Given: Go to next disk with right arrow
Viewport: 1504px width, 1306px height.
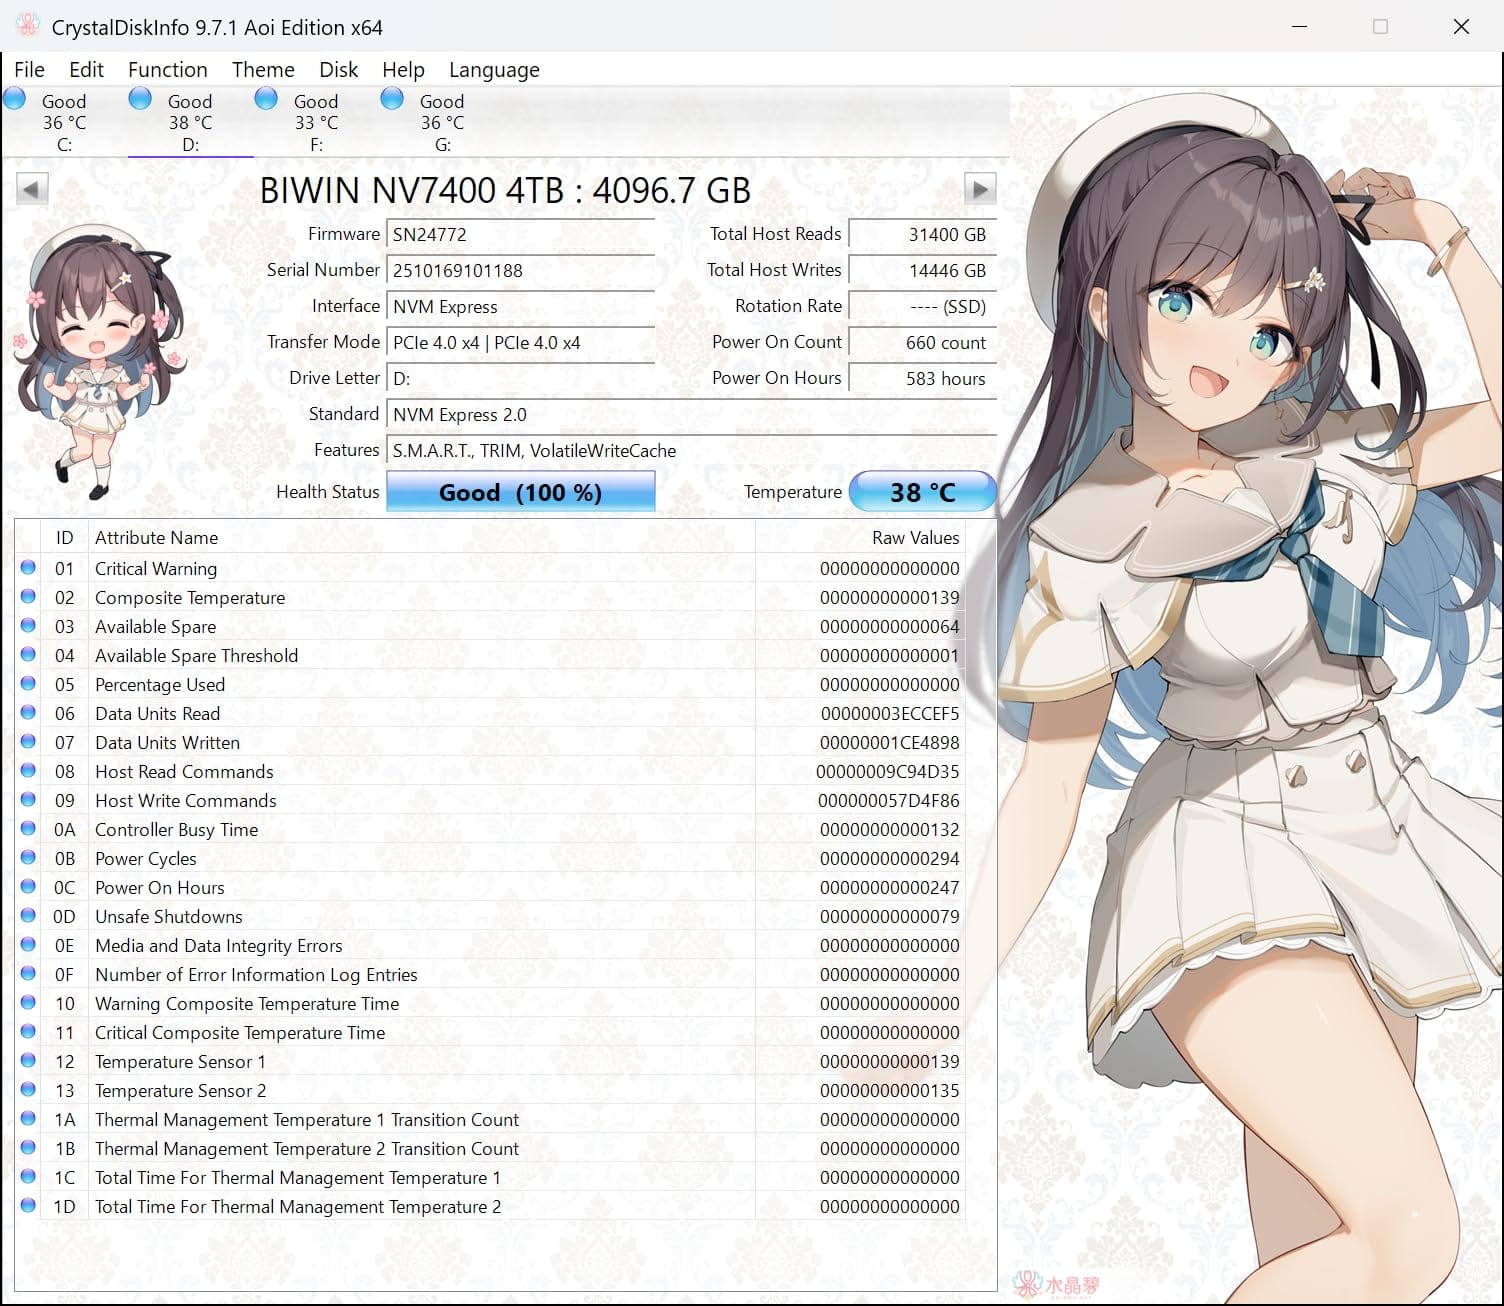Looking at the screenshot, I should (x=980, y=189).
